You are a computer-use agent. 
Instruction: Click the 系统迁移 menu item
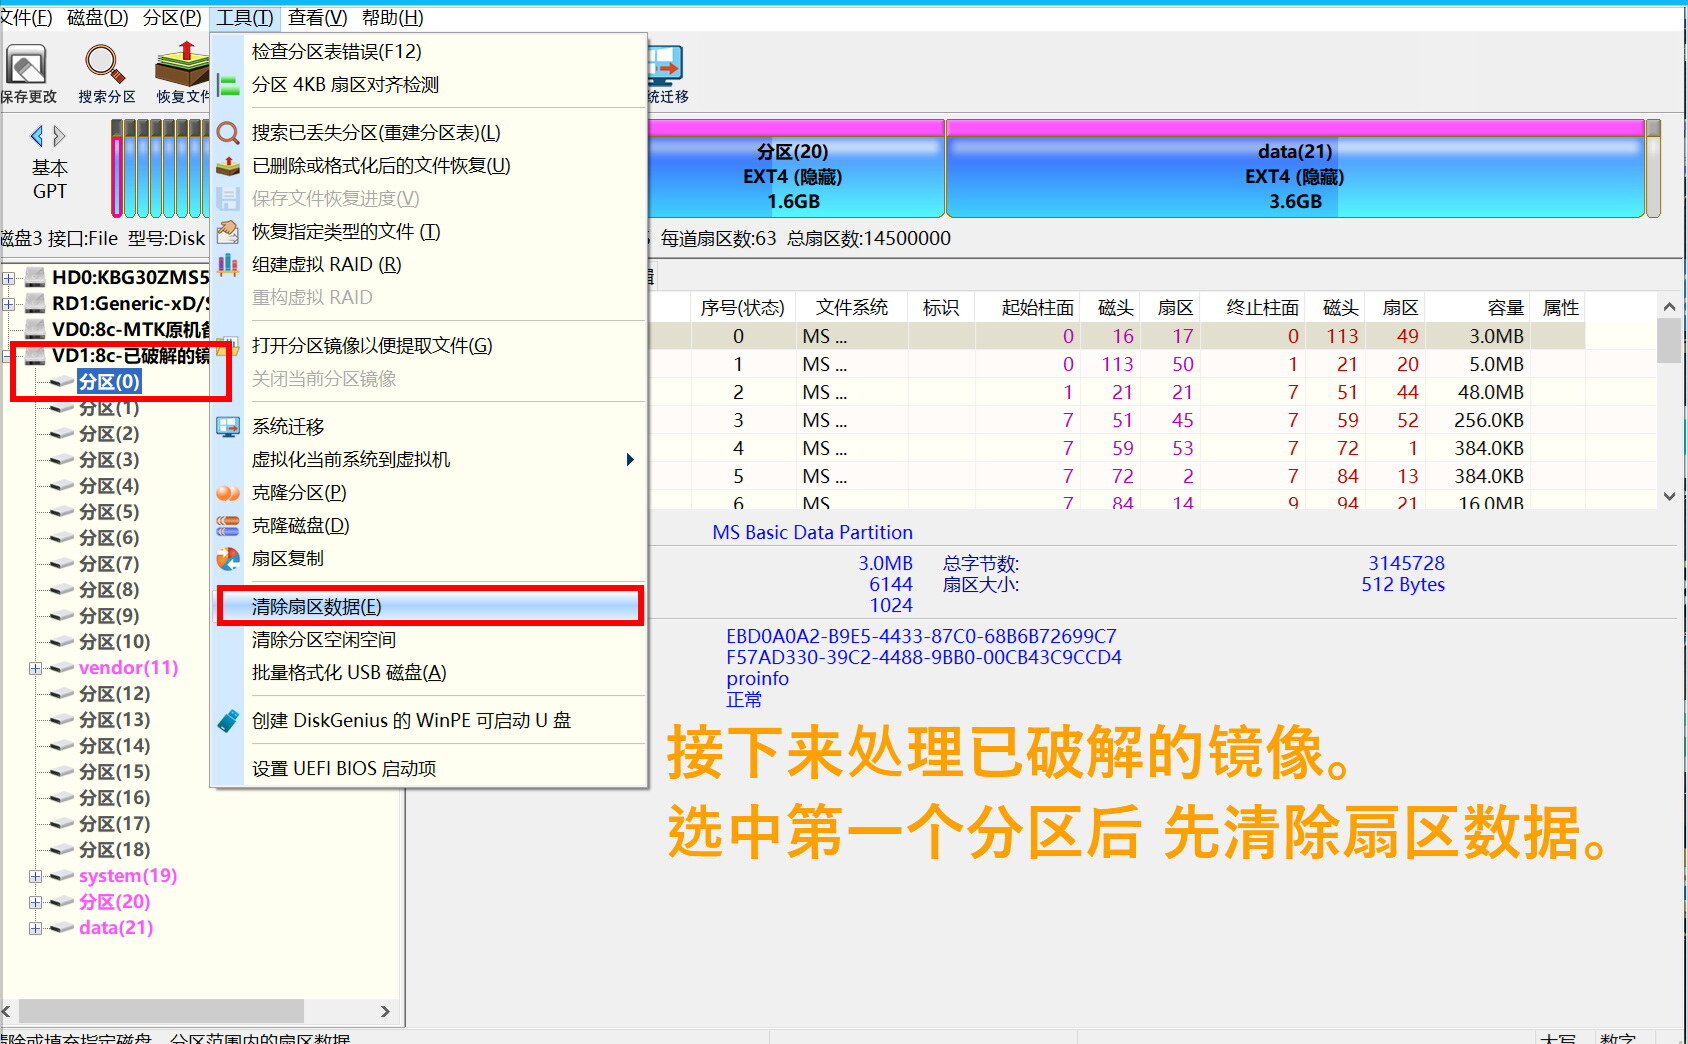pyautogui.click(x=288, y=426)
